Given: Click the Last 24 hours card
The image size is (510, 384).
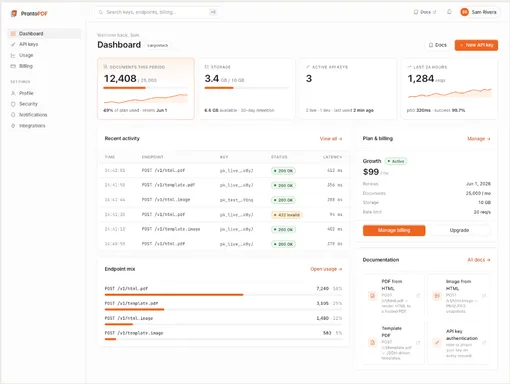Looking at the screenshot, I should point(450,89).
